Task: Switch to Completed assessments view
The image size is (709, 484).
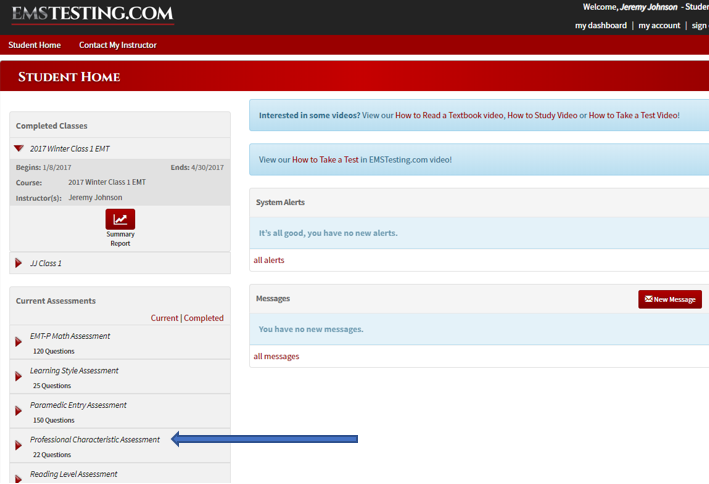Action: (204, 318)
